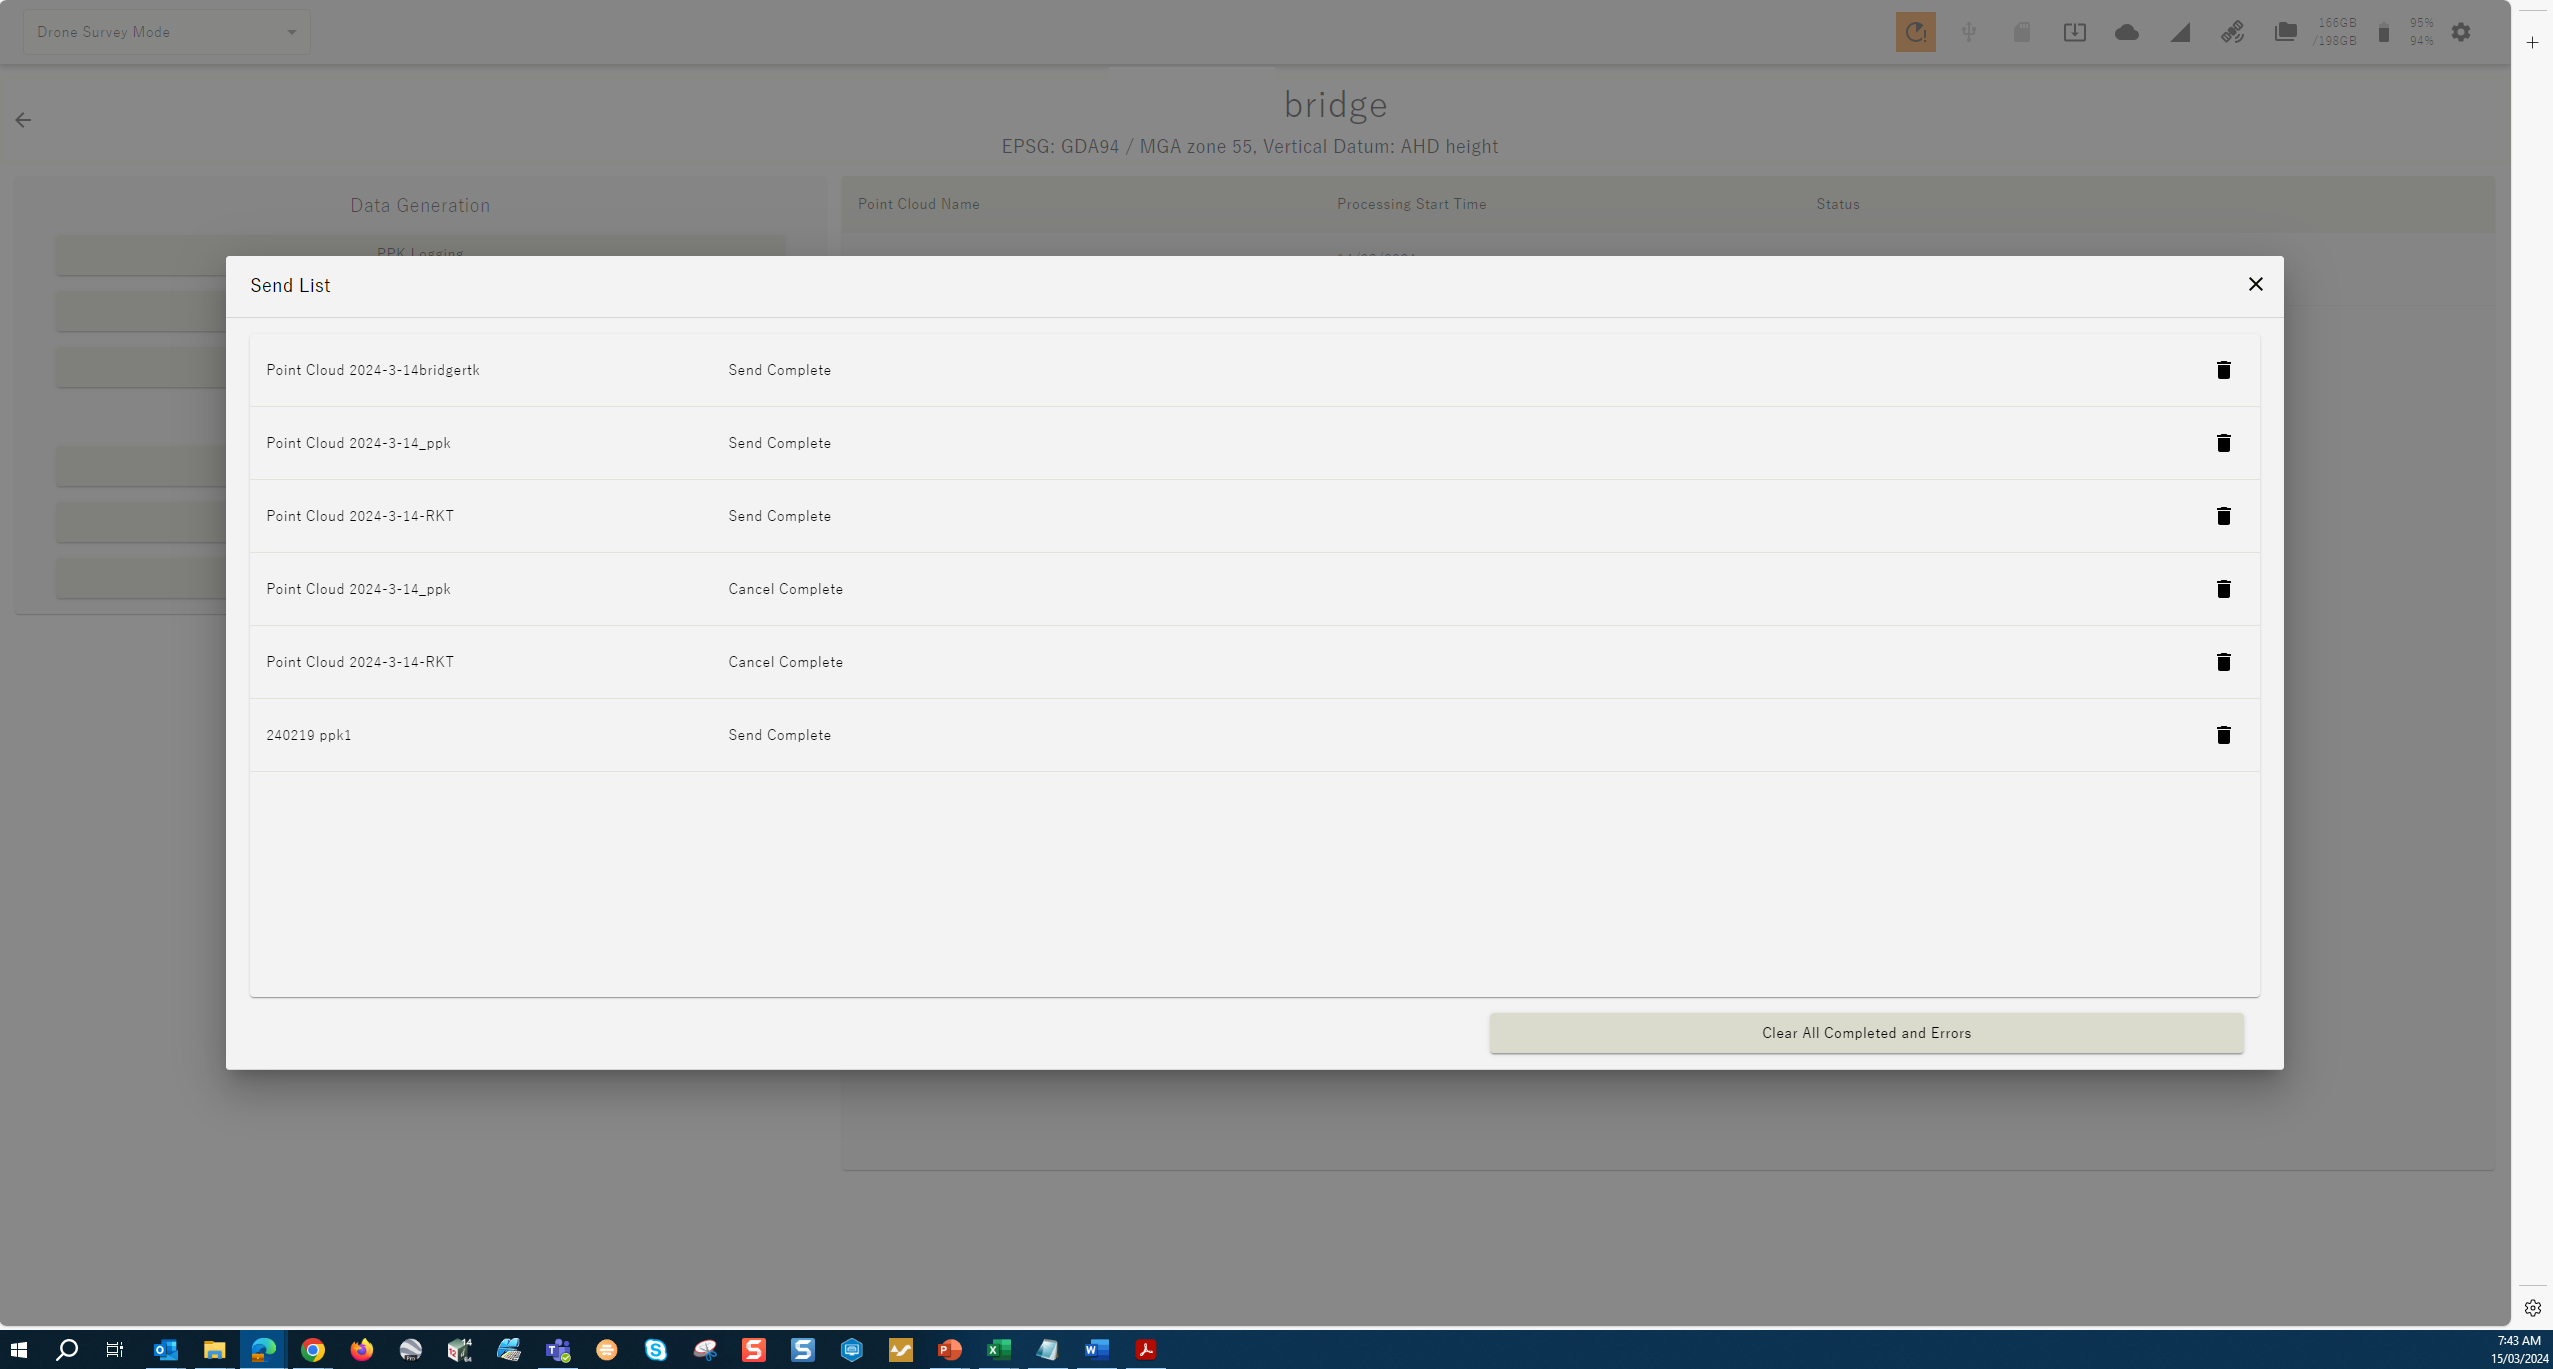The width and height of the screenshot is (2553, 1369).
Task: Click the USB connection icon
Action: (1968, 32)
